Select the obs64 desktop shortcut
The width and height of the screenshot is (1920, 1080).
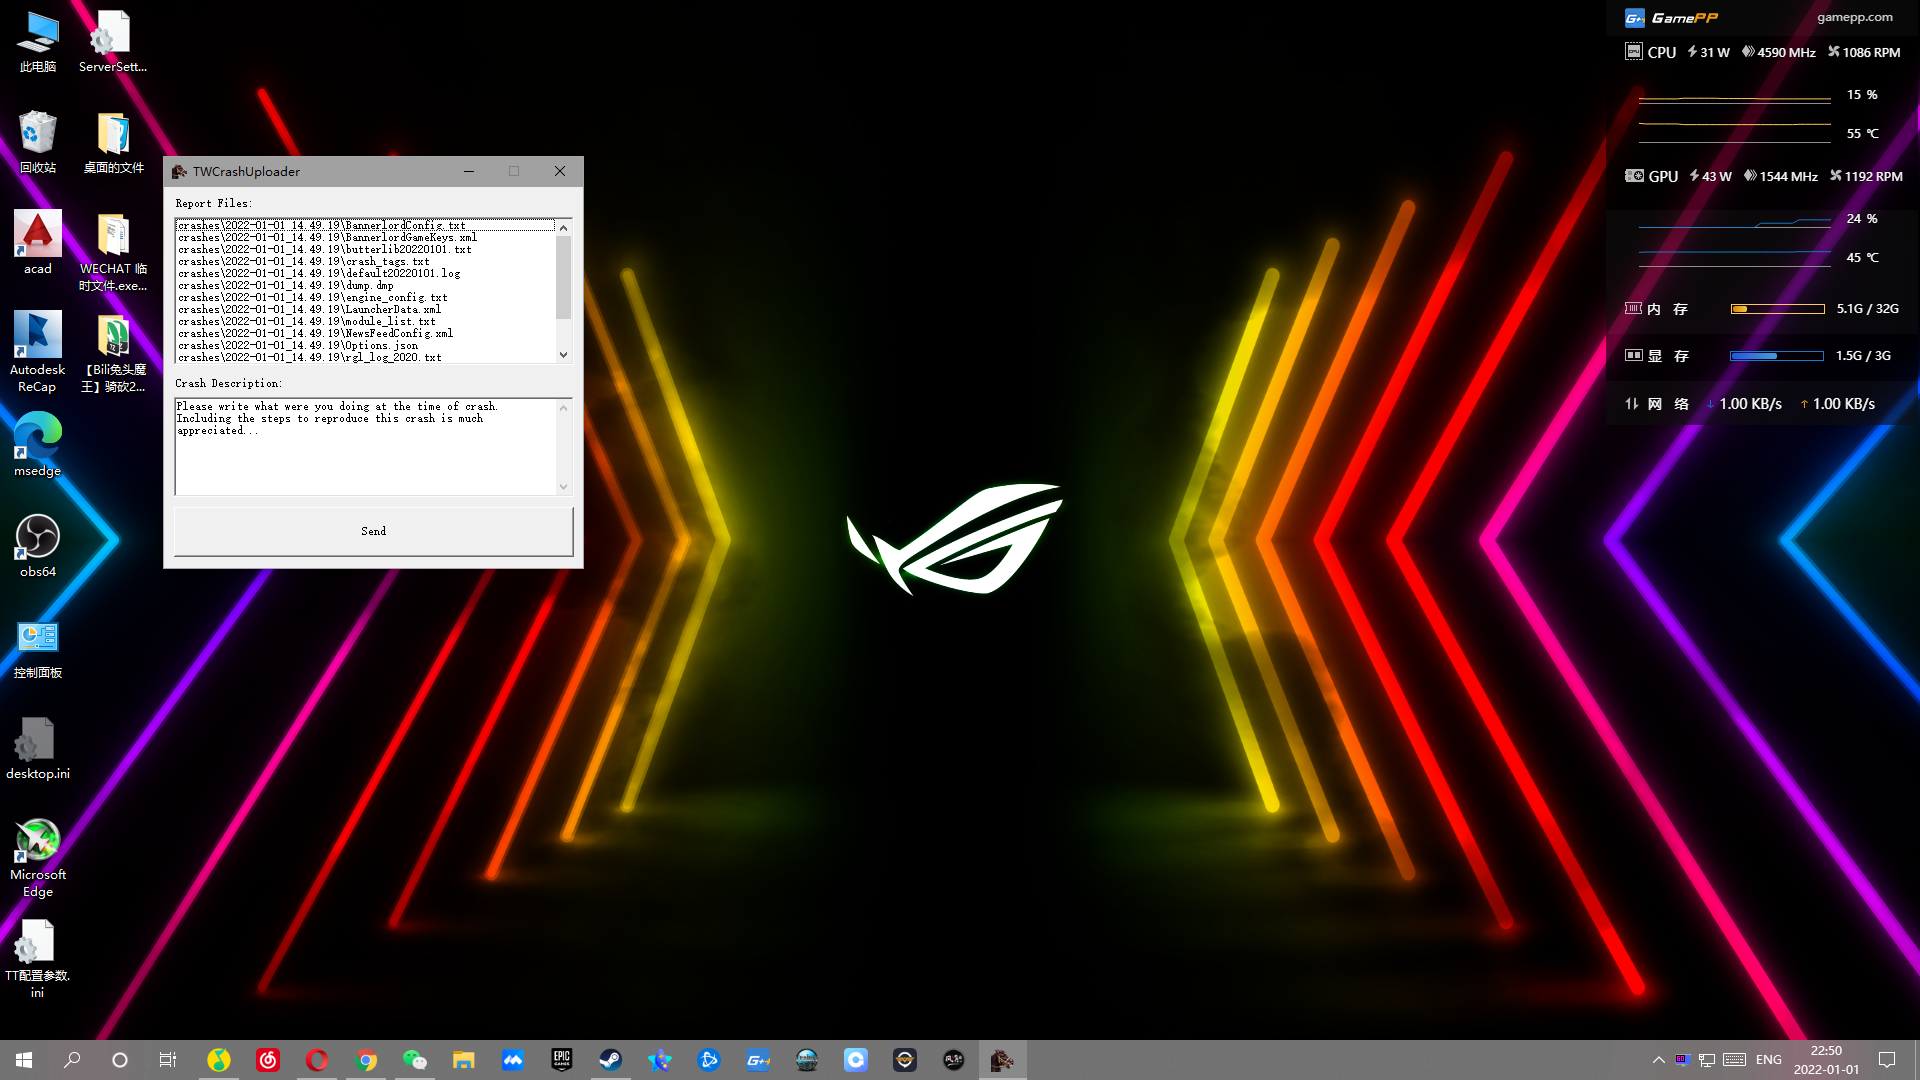tap(38, 546)
